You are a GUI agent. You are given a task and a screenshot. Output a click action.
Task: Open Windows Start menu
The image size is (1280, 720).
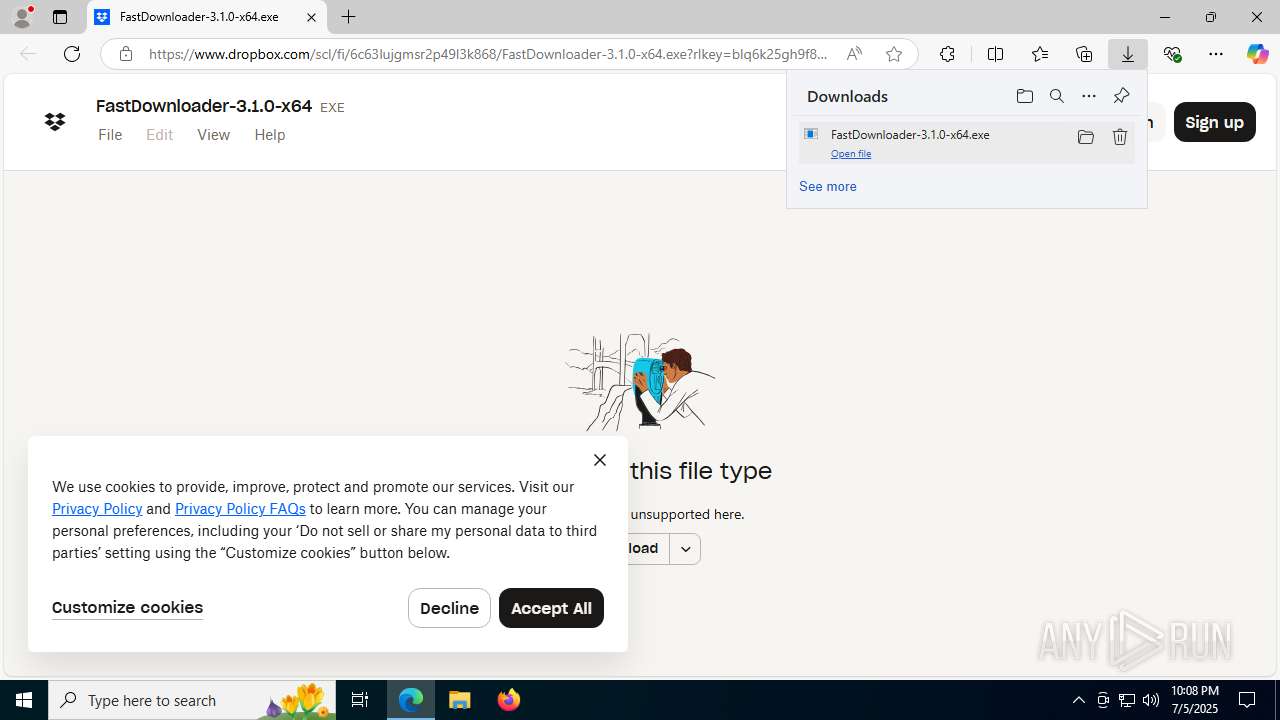point(24,700)
